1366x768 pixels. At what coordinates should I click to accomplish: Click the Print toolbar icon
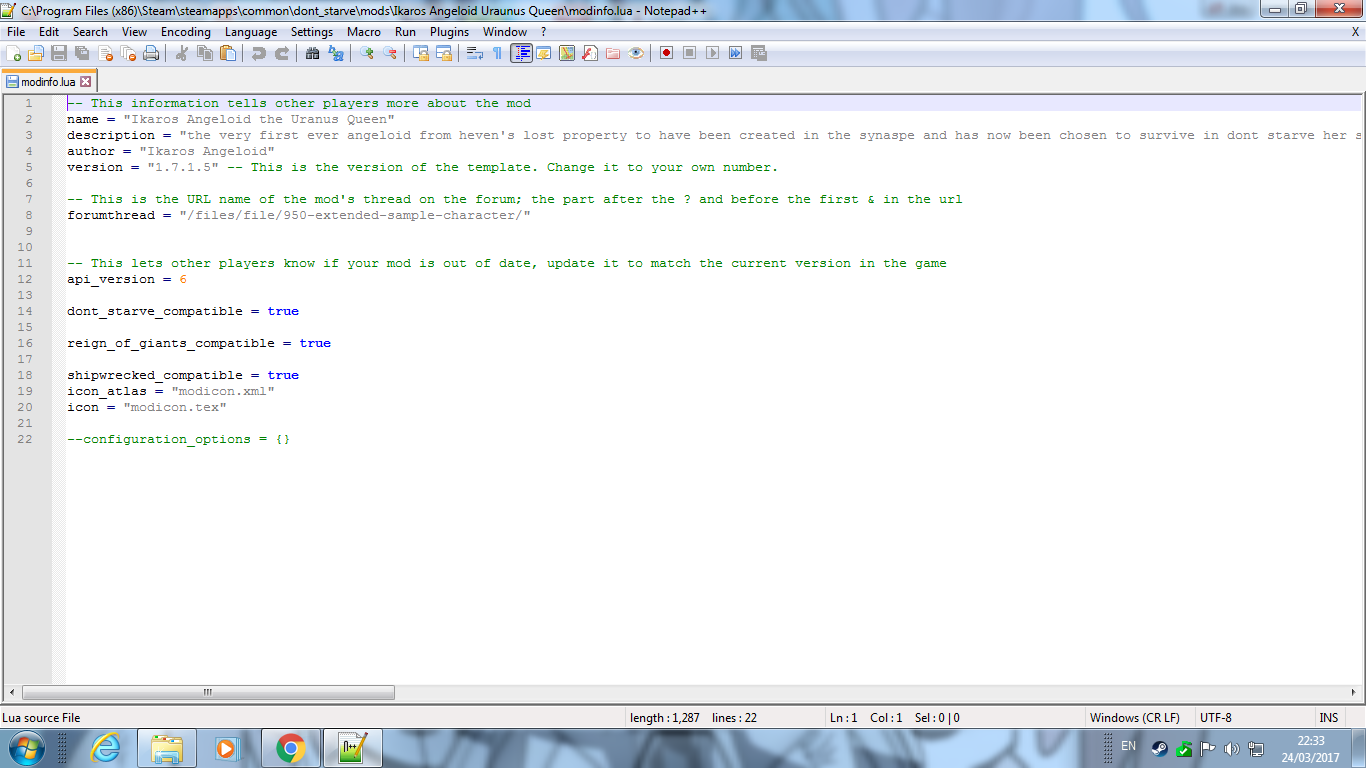[151, 53]
